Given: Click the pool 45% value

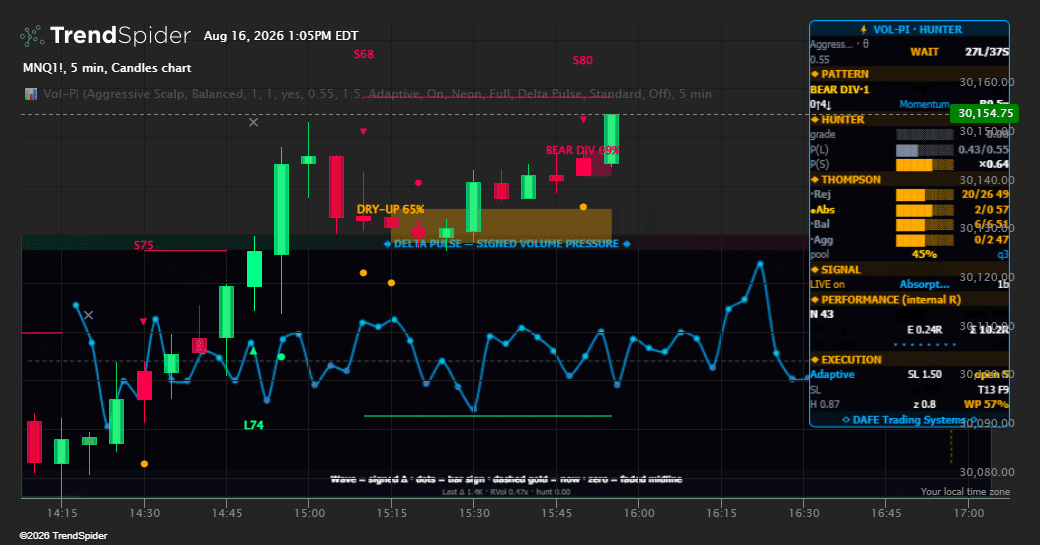Looking at the screenshot, I should coord(924,255).
